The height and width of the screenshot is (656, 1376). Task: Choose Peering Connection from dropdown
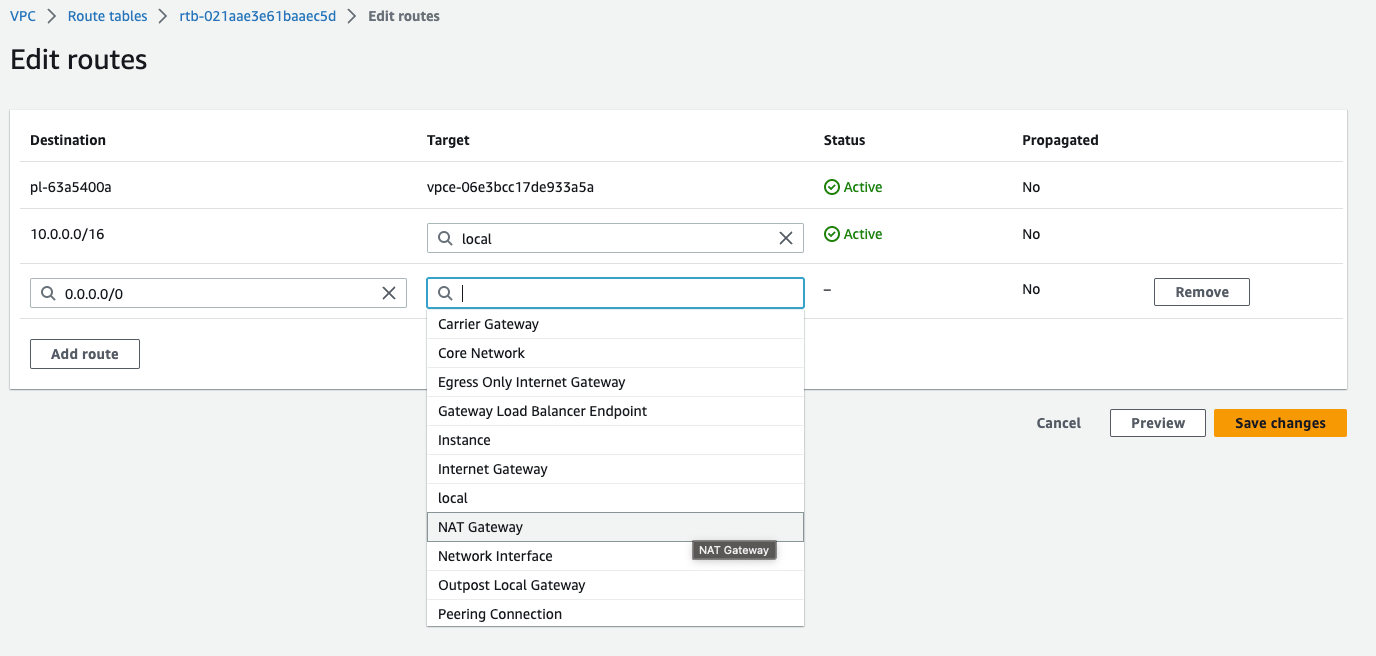[500, 614]
